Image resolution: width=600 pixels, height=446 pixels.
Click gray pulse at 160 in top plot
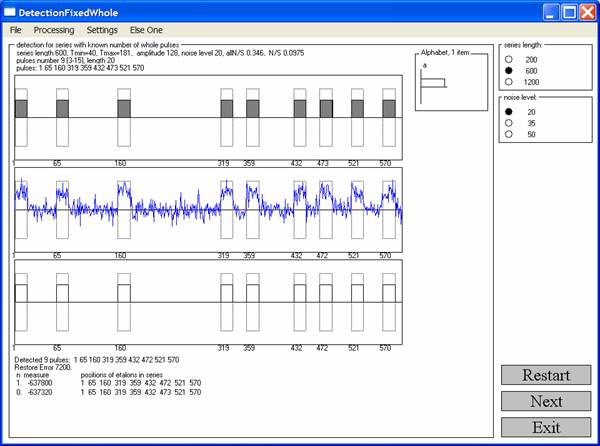click(x=124, y=109)
